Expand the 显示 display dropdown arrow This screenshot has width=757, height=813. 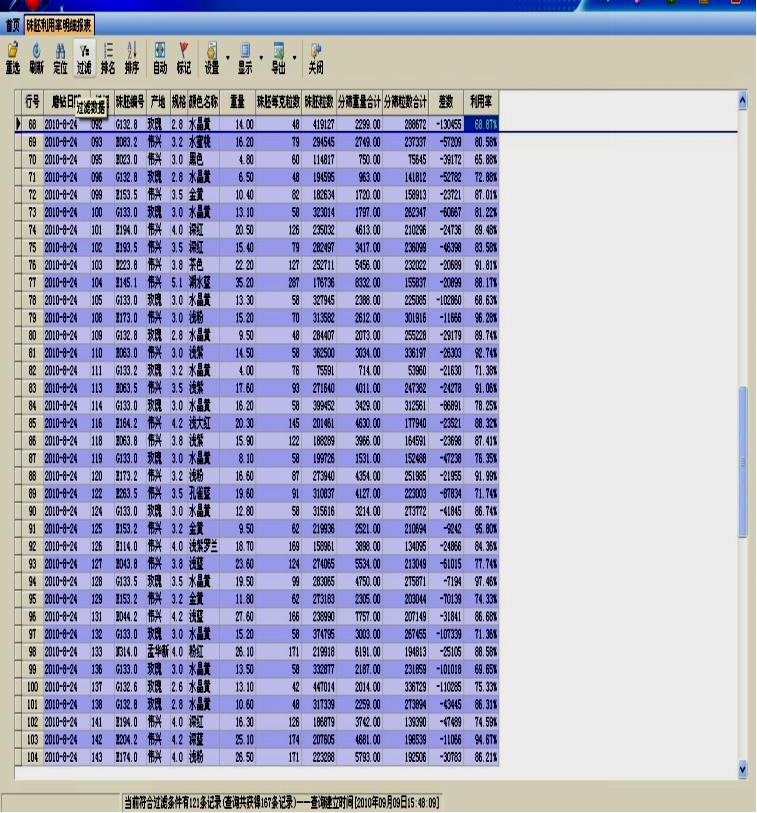[x=261, y=56]
